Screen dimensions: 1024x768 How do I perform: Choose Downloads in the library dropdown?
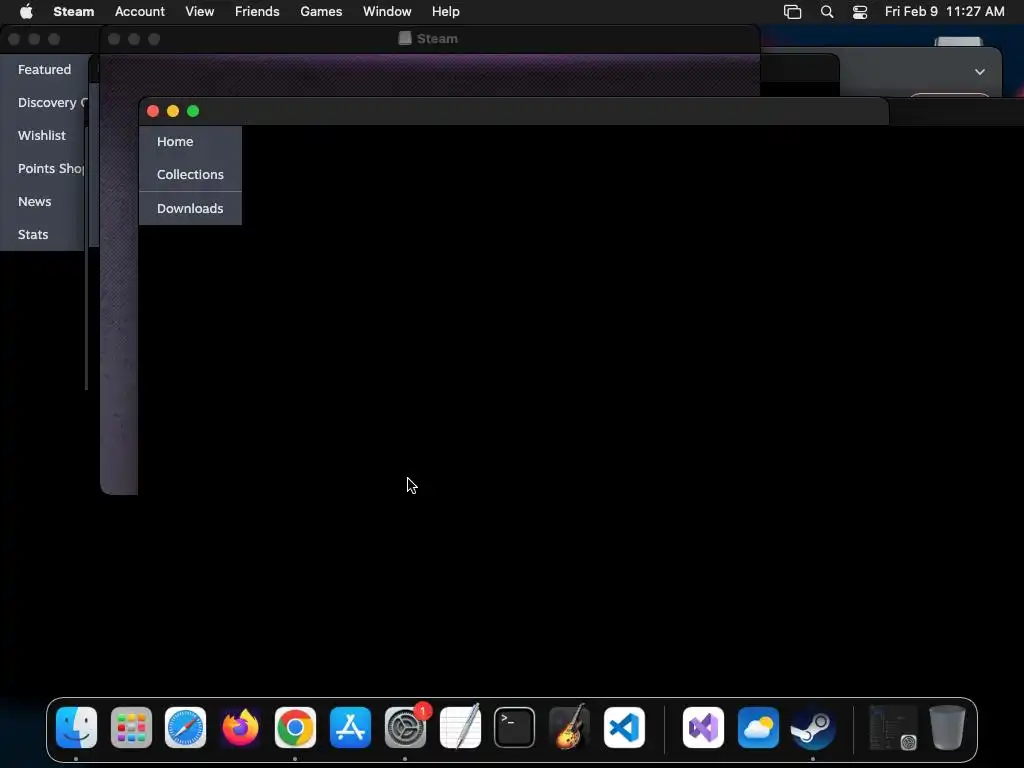coord(190,208)
